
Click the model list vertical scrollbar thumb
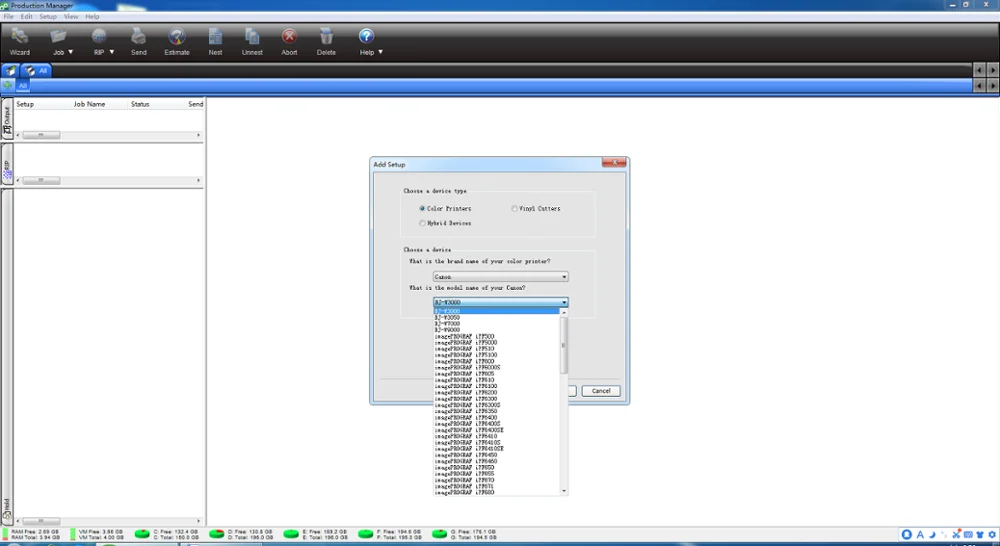(564, 345)
